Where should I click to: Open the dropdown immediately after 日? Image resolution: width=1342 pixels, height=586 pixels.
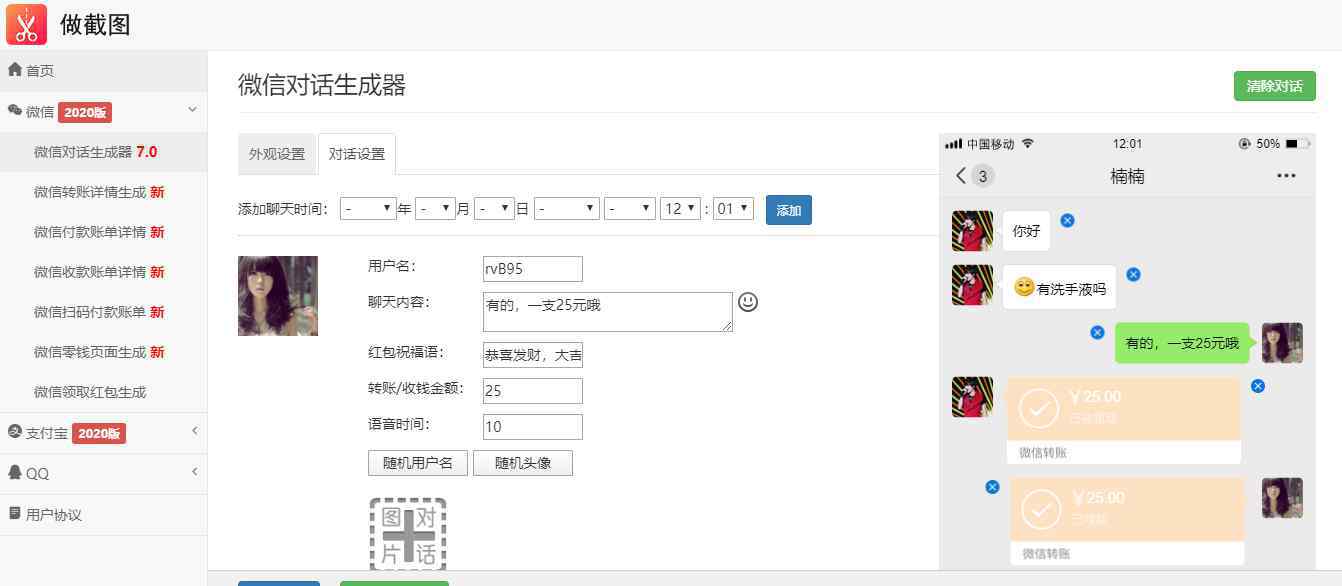point(567,209)
